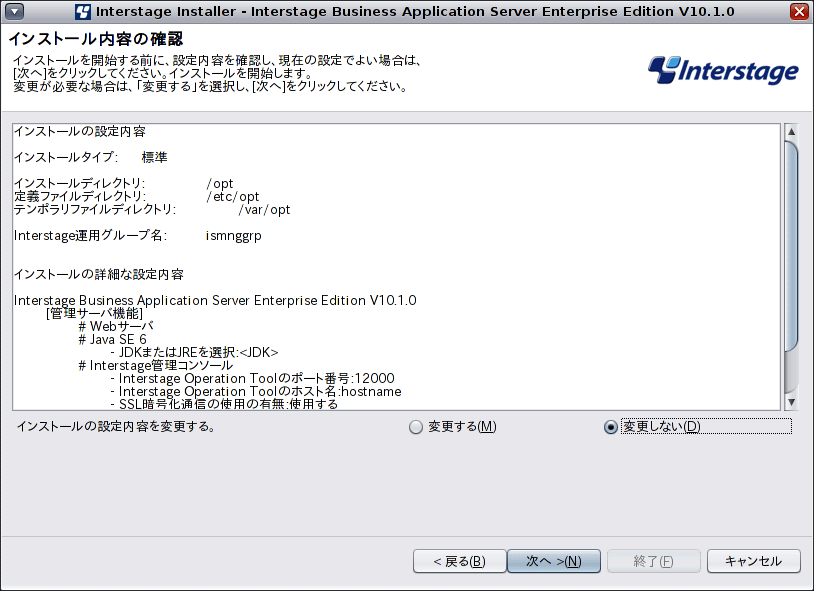The image size is (814, 591).
Task: Click the 次へ >(N) next button
Action: point(554,561)
